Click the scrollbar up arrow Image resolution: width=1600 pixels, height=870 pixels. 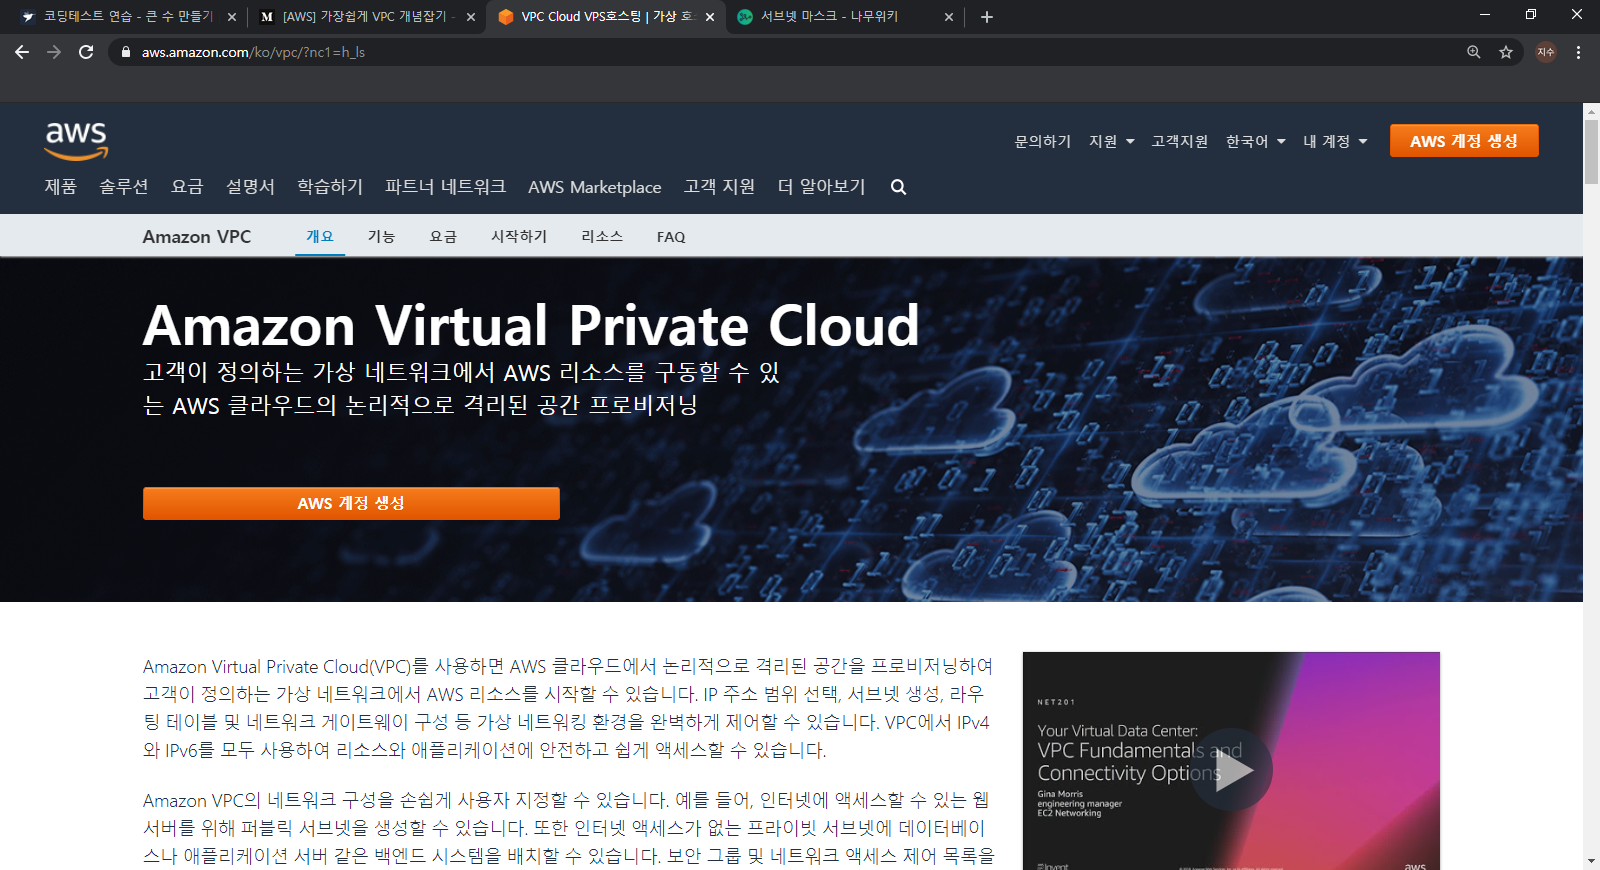coord(1591,110)
